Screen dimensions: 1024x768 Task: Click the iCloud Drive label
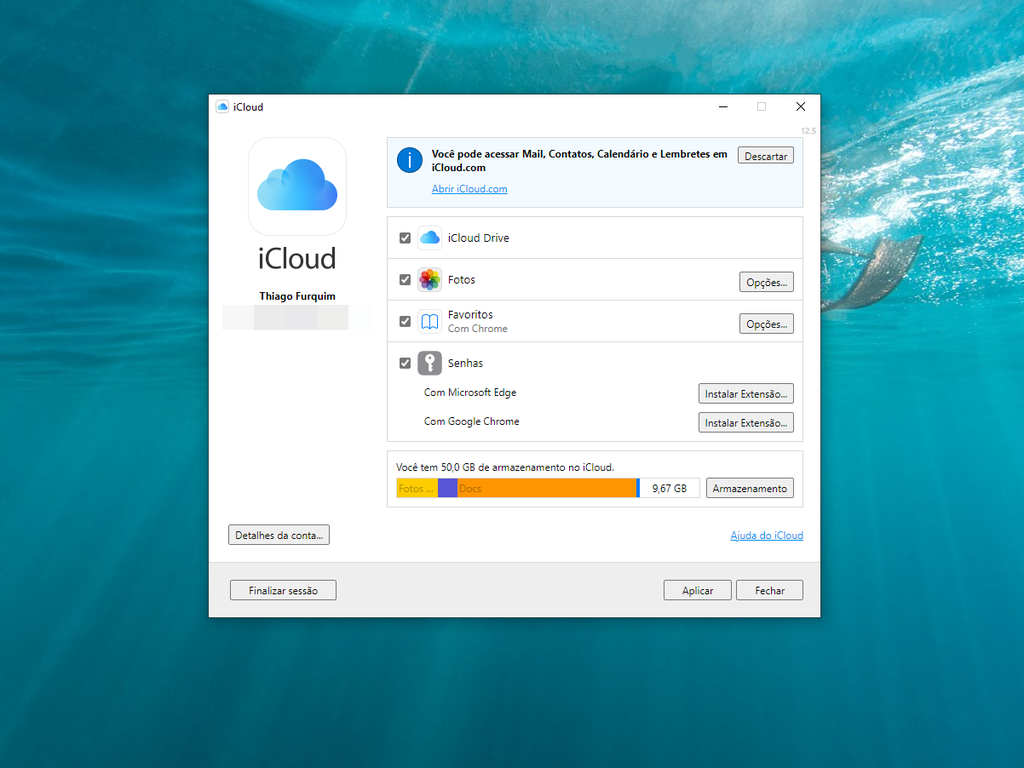(x=479, y=238)
